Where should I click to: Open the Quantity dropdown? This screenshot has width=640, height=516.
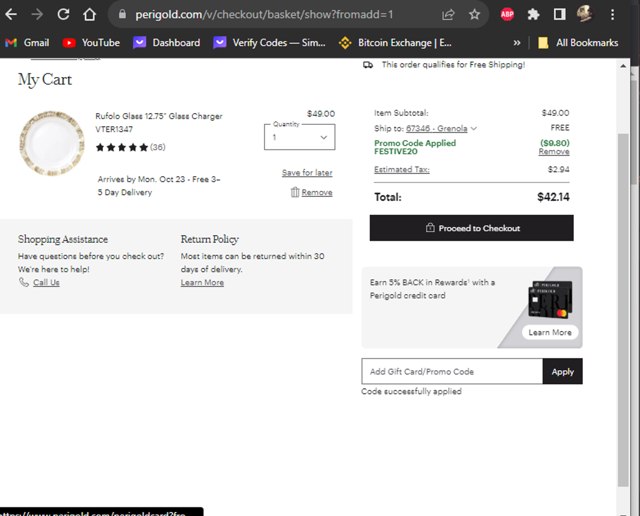click(x=300, y=137)
